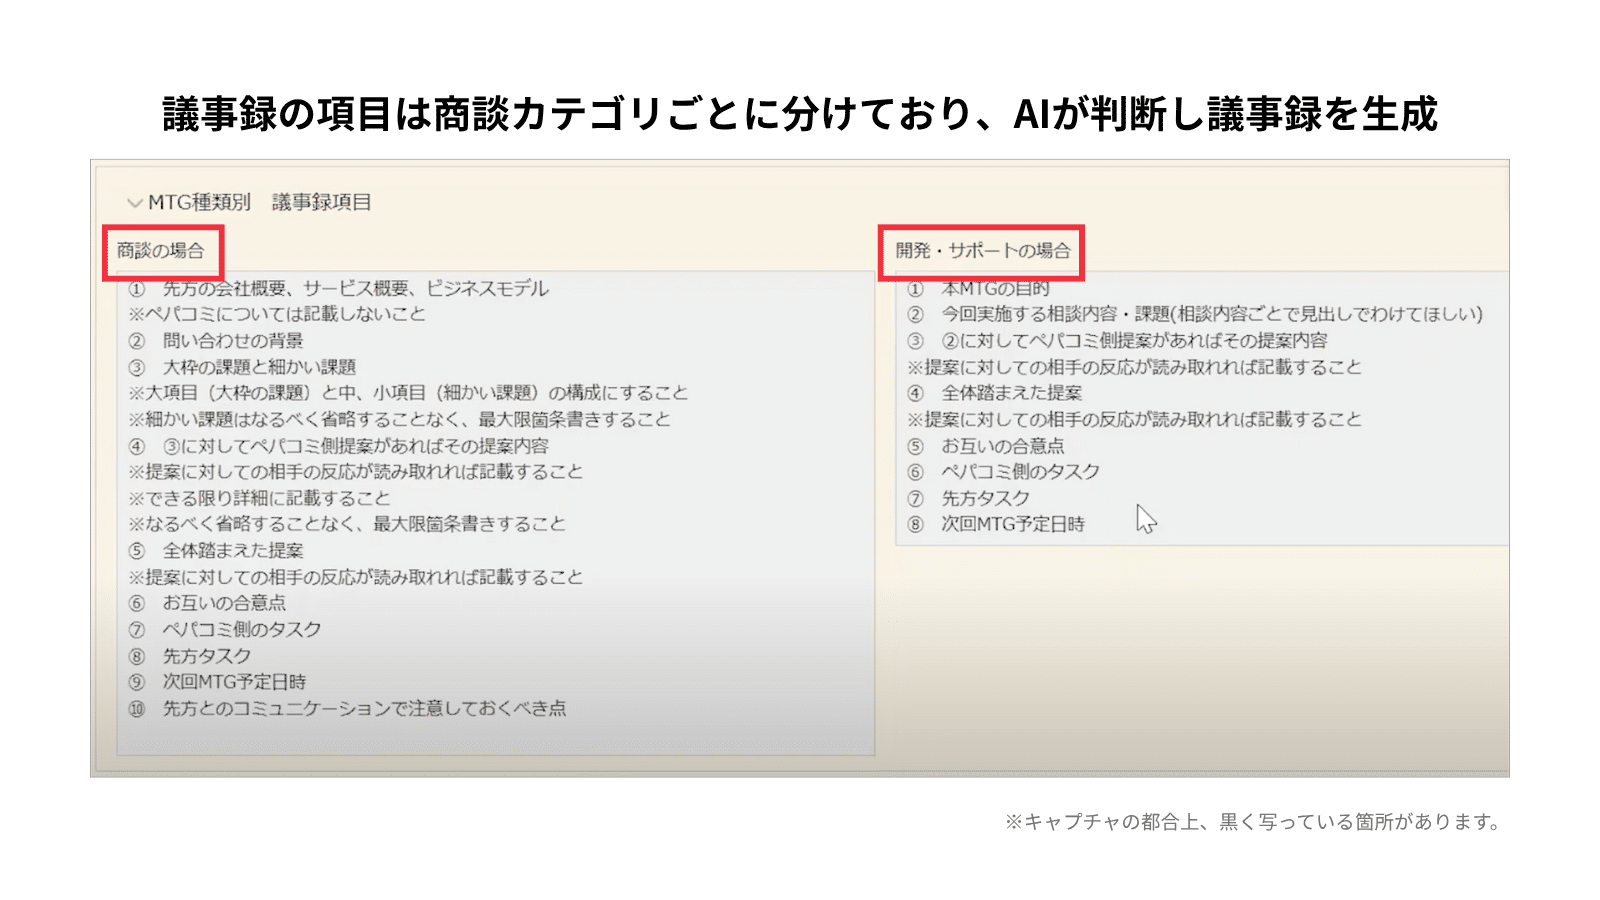The image size is (1600, 900).
Task: Click note ※できる限り詳細に記載すること
Action: (x=259, y=498)
